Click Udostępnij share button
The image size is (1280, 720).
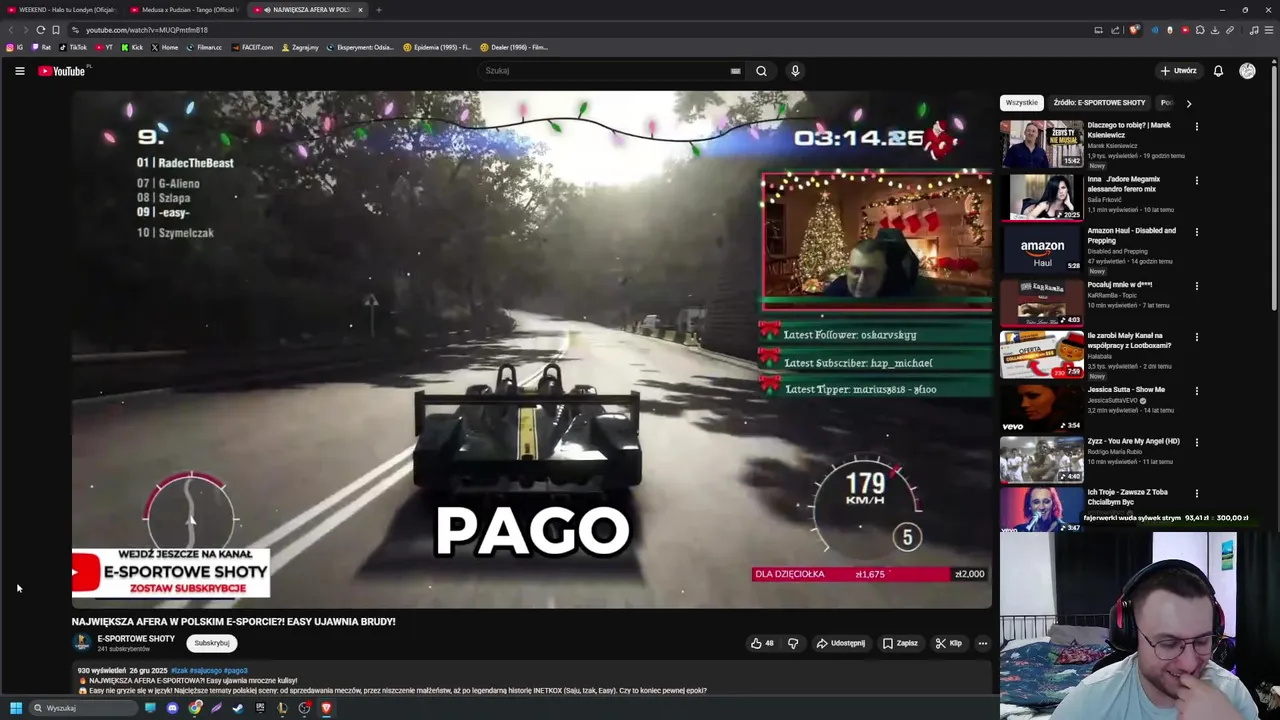(x=841, y=643)
